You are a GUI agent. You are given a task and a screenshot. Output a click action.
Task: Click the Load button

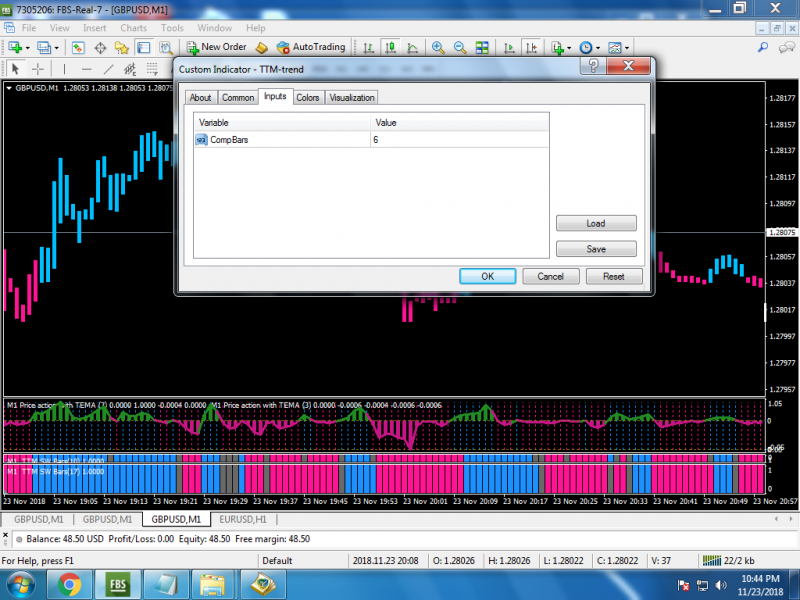click(596, 223)
